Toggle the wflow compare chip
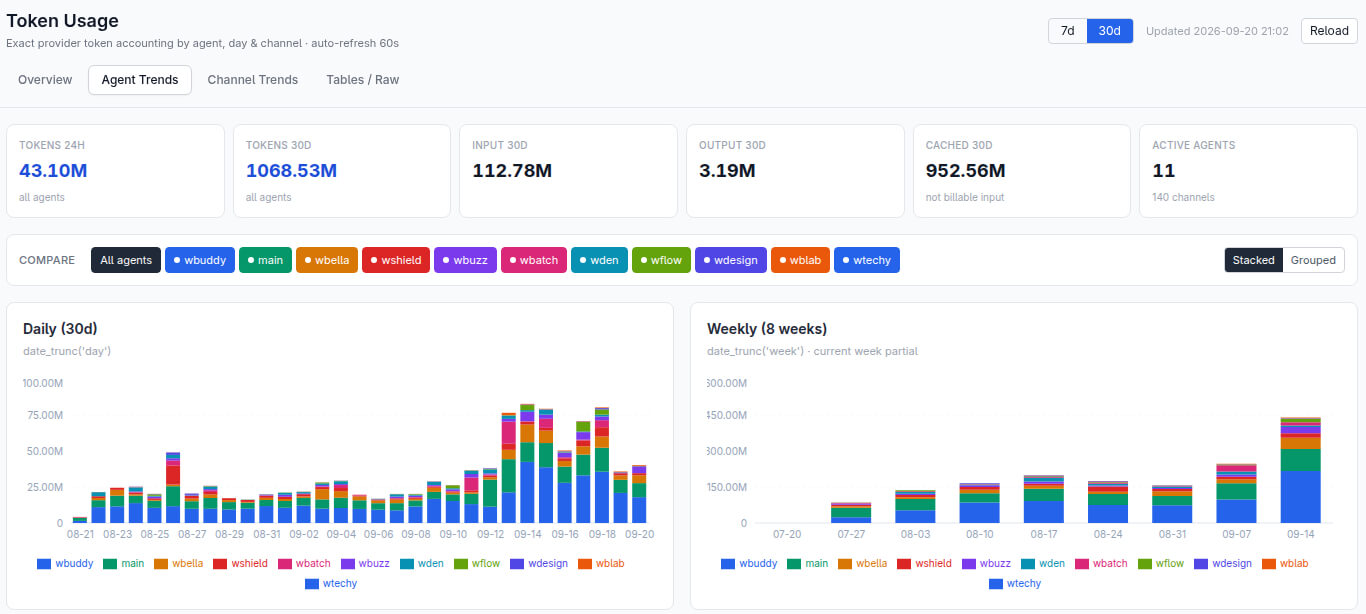The height and width of the screenshot is (614, 1366). pyautogui.click(x=661, y=260)
